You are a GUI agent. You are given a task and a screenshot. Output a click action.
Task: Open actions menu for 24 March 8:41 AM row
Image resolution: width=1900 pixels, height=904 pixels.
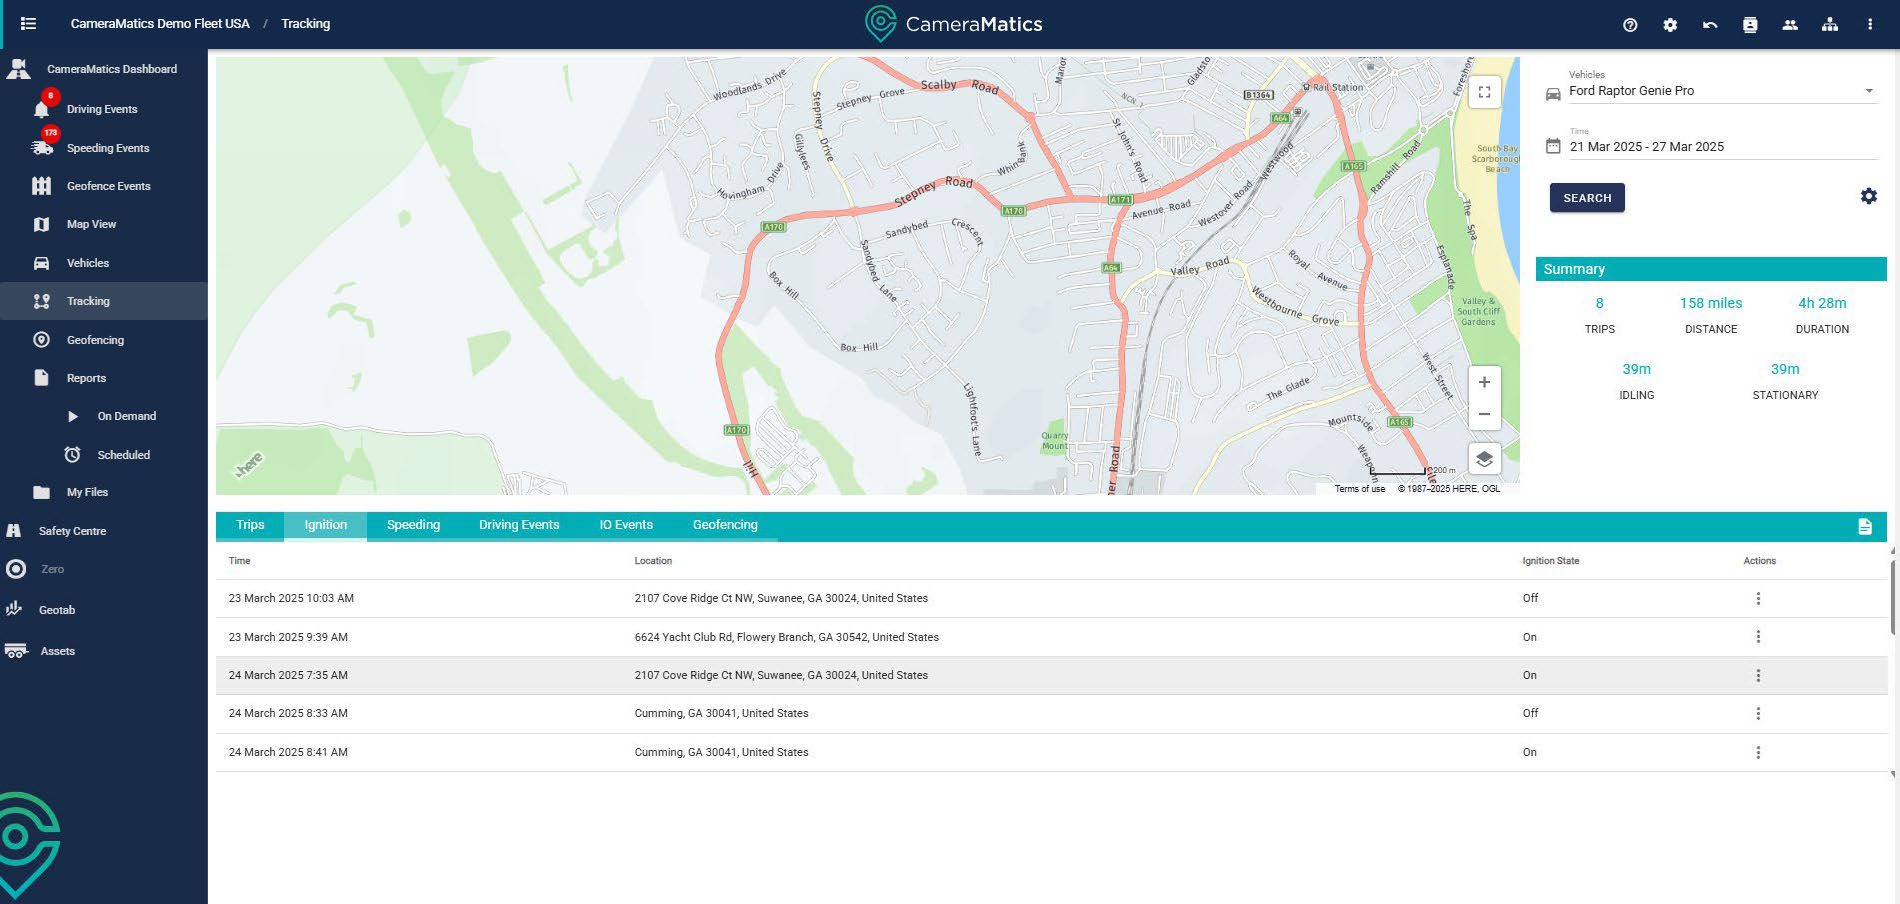point(1758,752)
